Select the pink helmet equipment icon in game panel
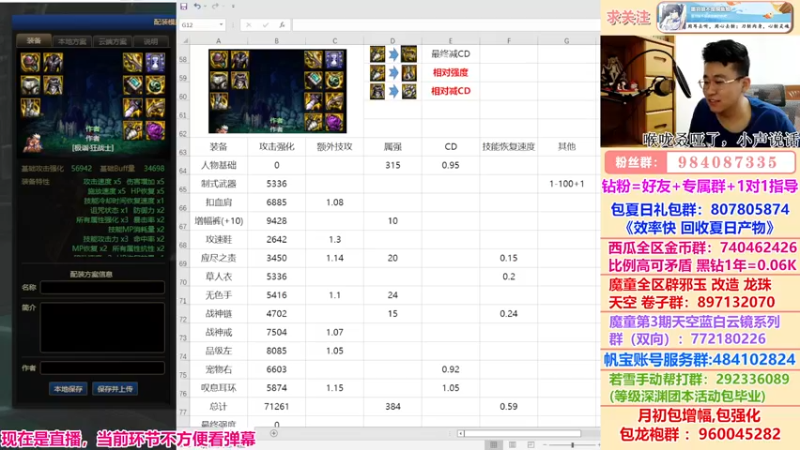800x450 pixels. [30, 62]
